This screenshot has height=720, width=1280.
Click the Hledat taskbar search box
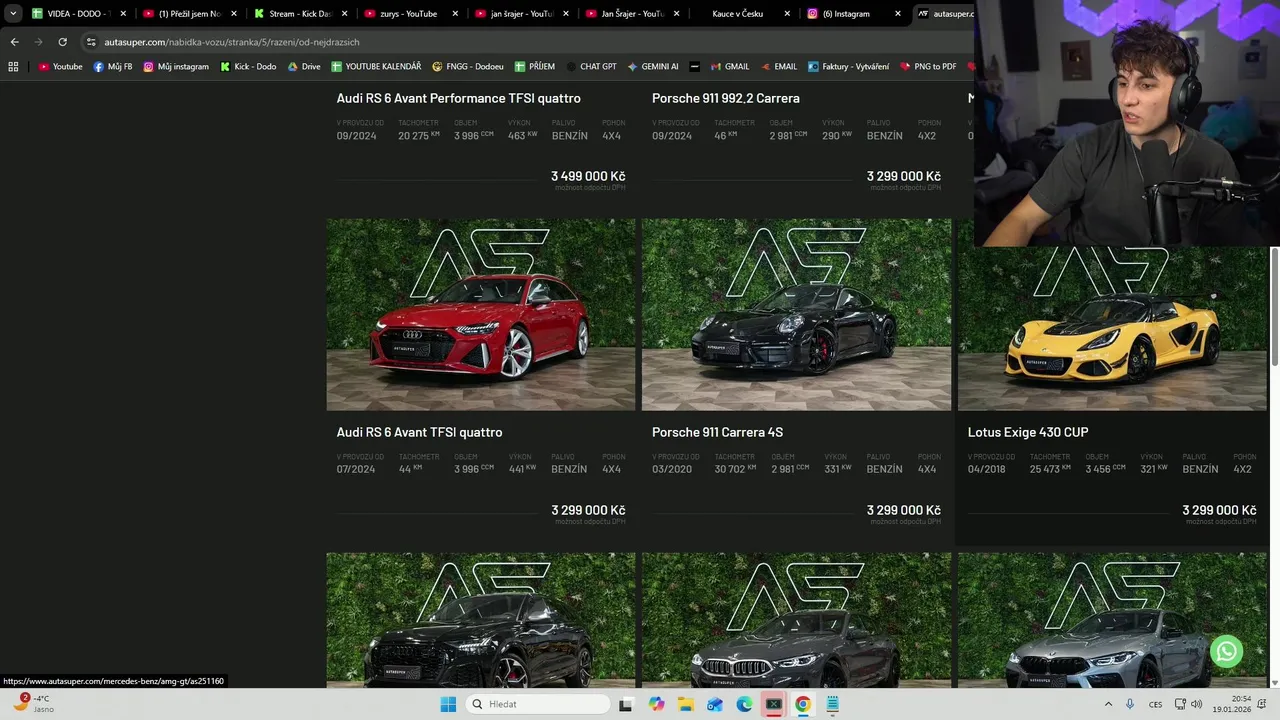click(539, 704)
